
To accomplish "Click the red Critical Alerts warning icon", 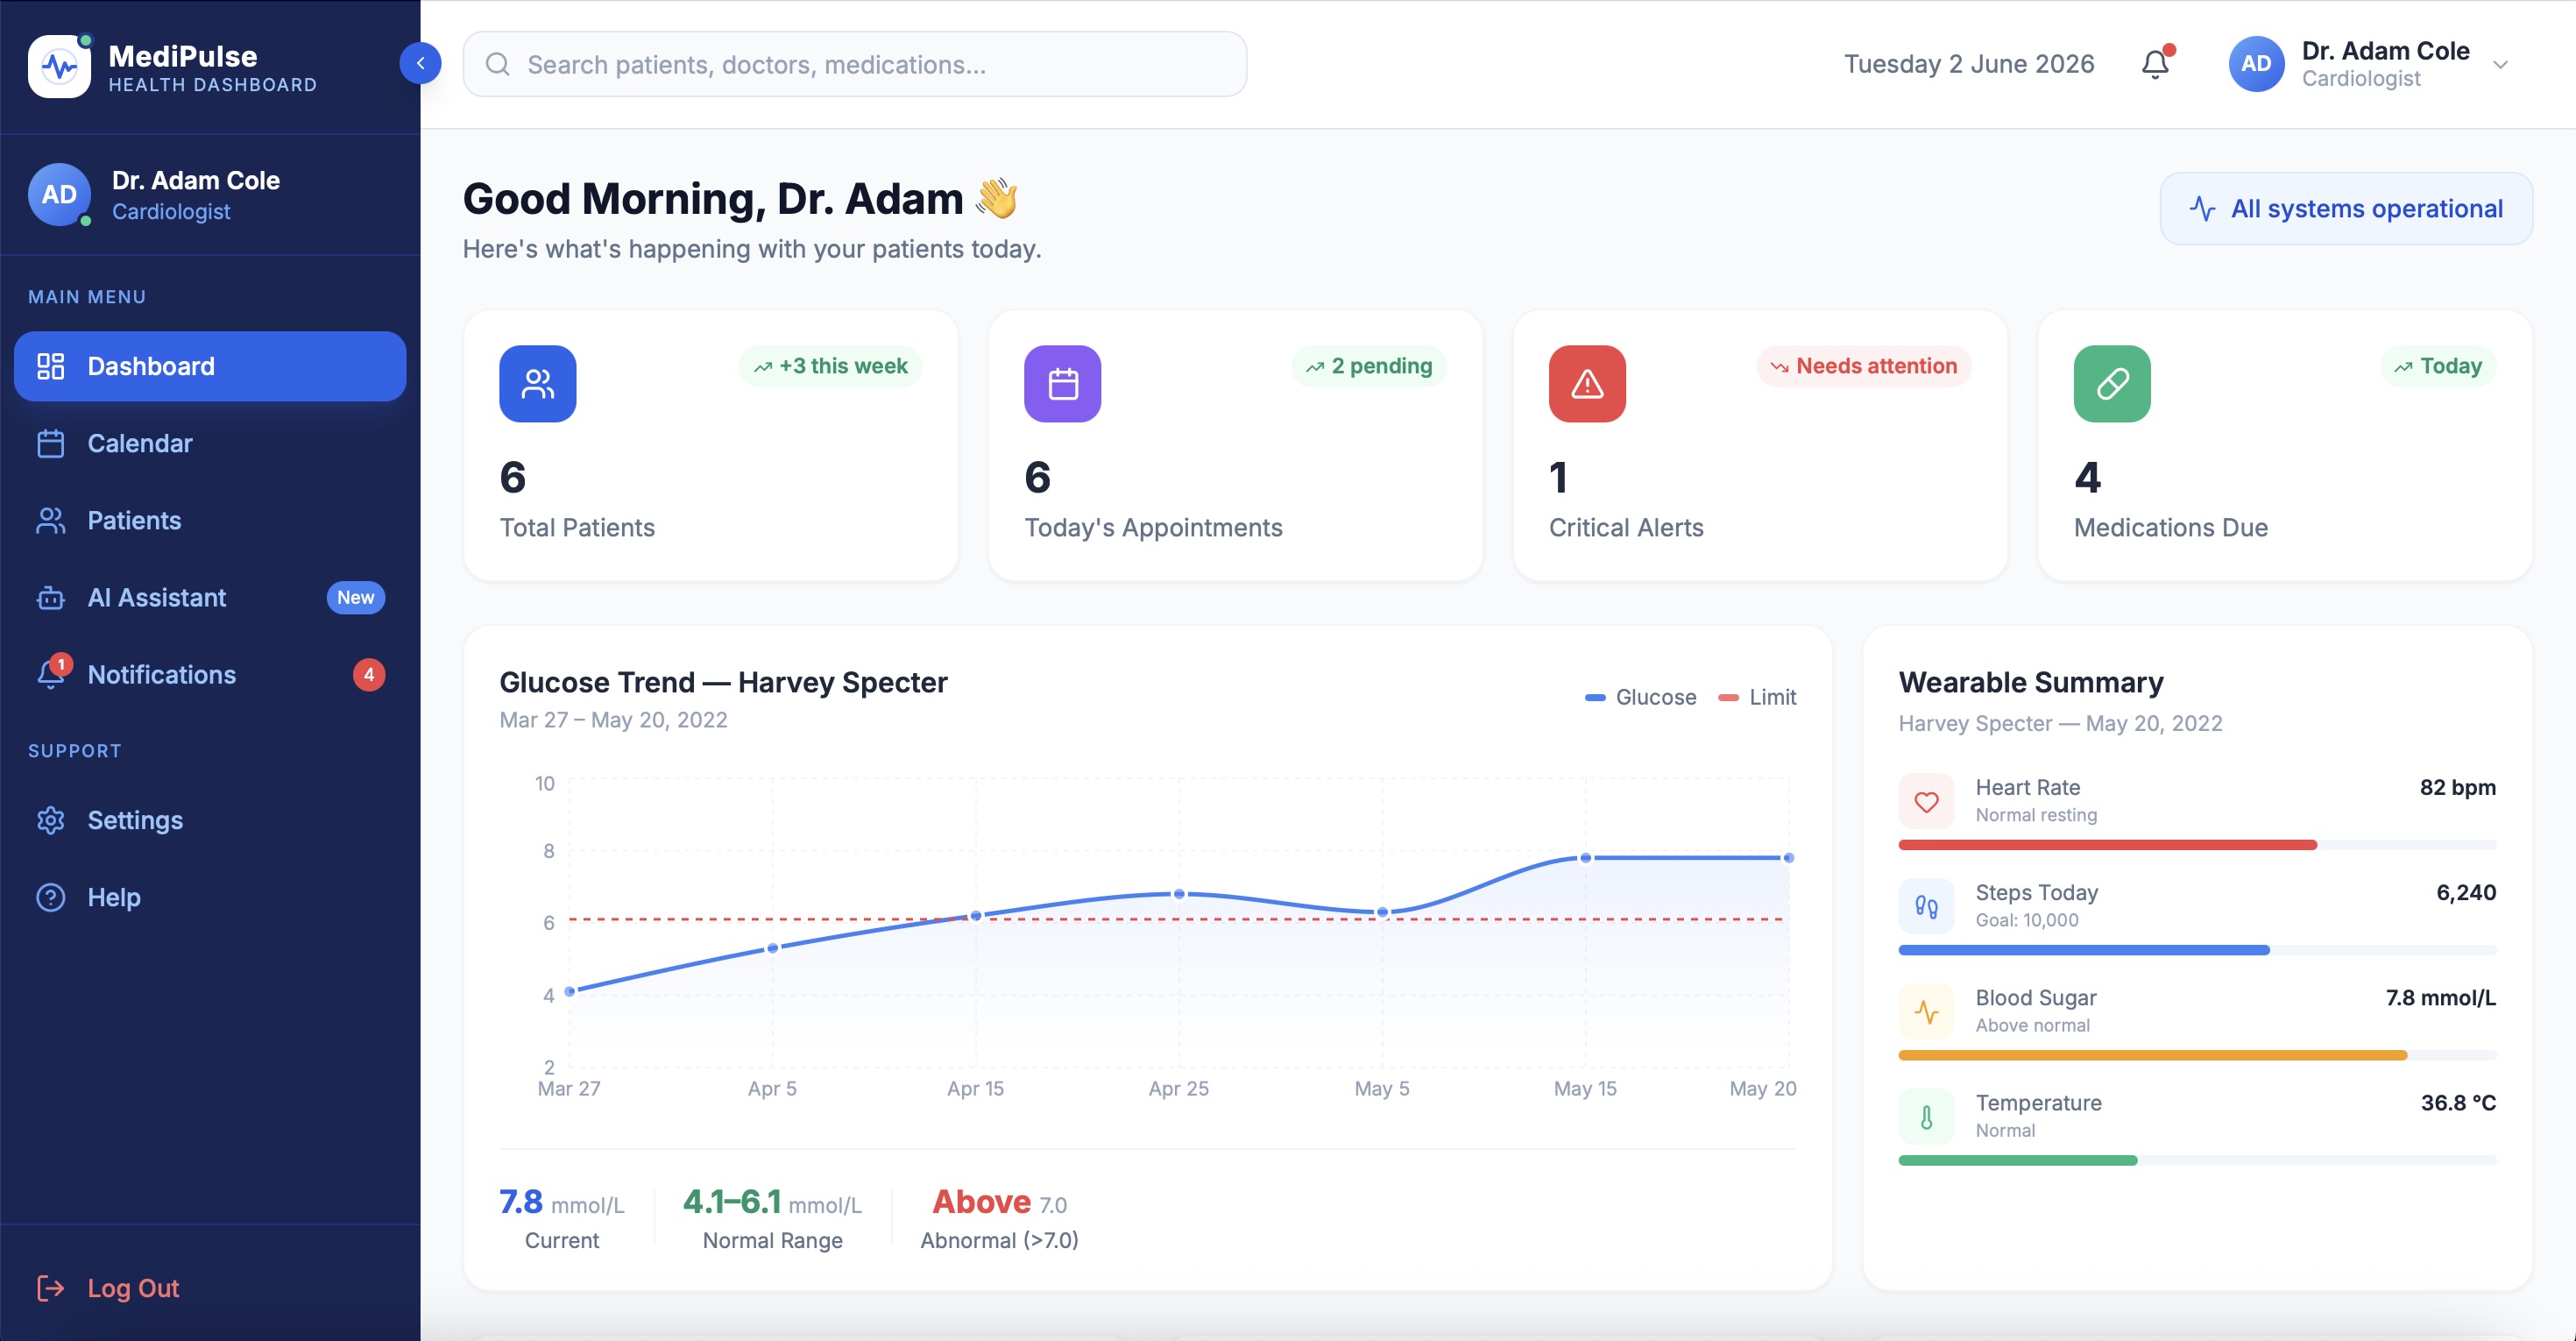I will (1587, 384).
